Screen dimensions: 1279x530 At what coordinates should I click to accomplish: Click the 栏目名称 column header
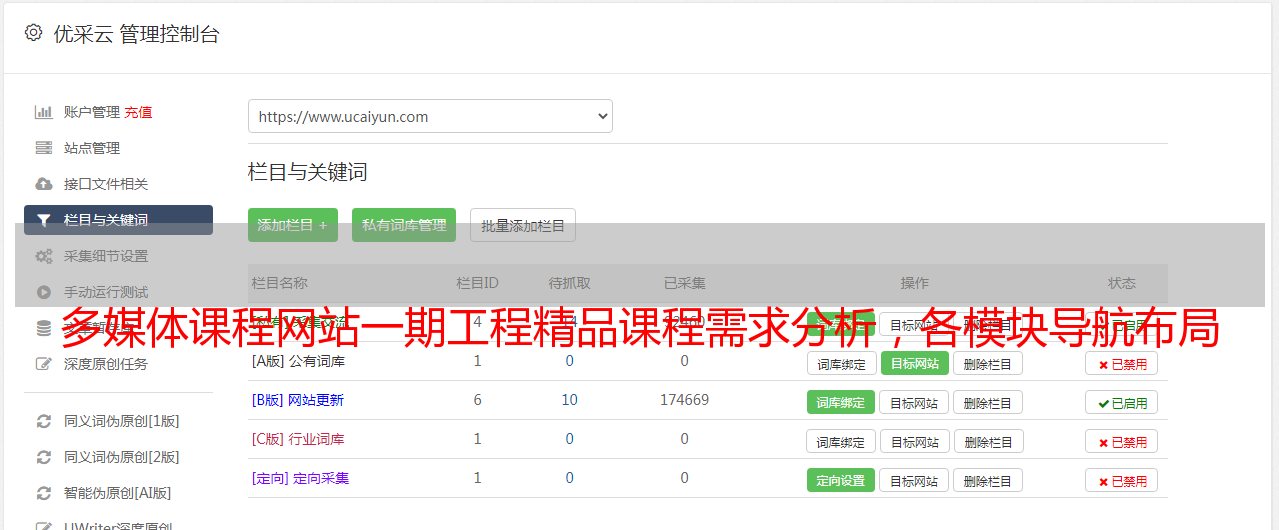click(279, 283)
